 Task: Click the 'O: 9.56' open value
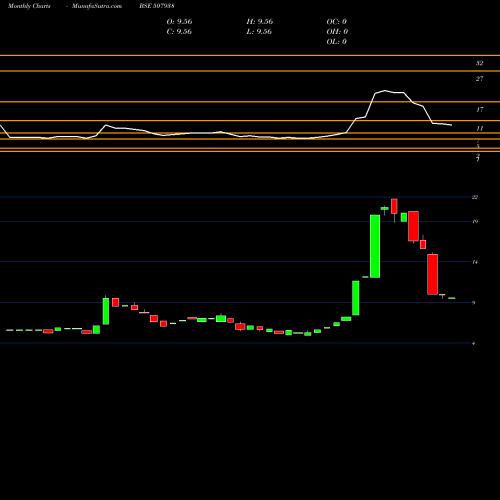pyautogui.click(x=179, y=22)
